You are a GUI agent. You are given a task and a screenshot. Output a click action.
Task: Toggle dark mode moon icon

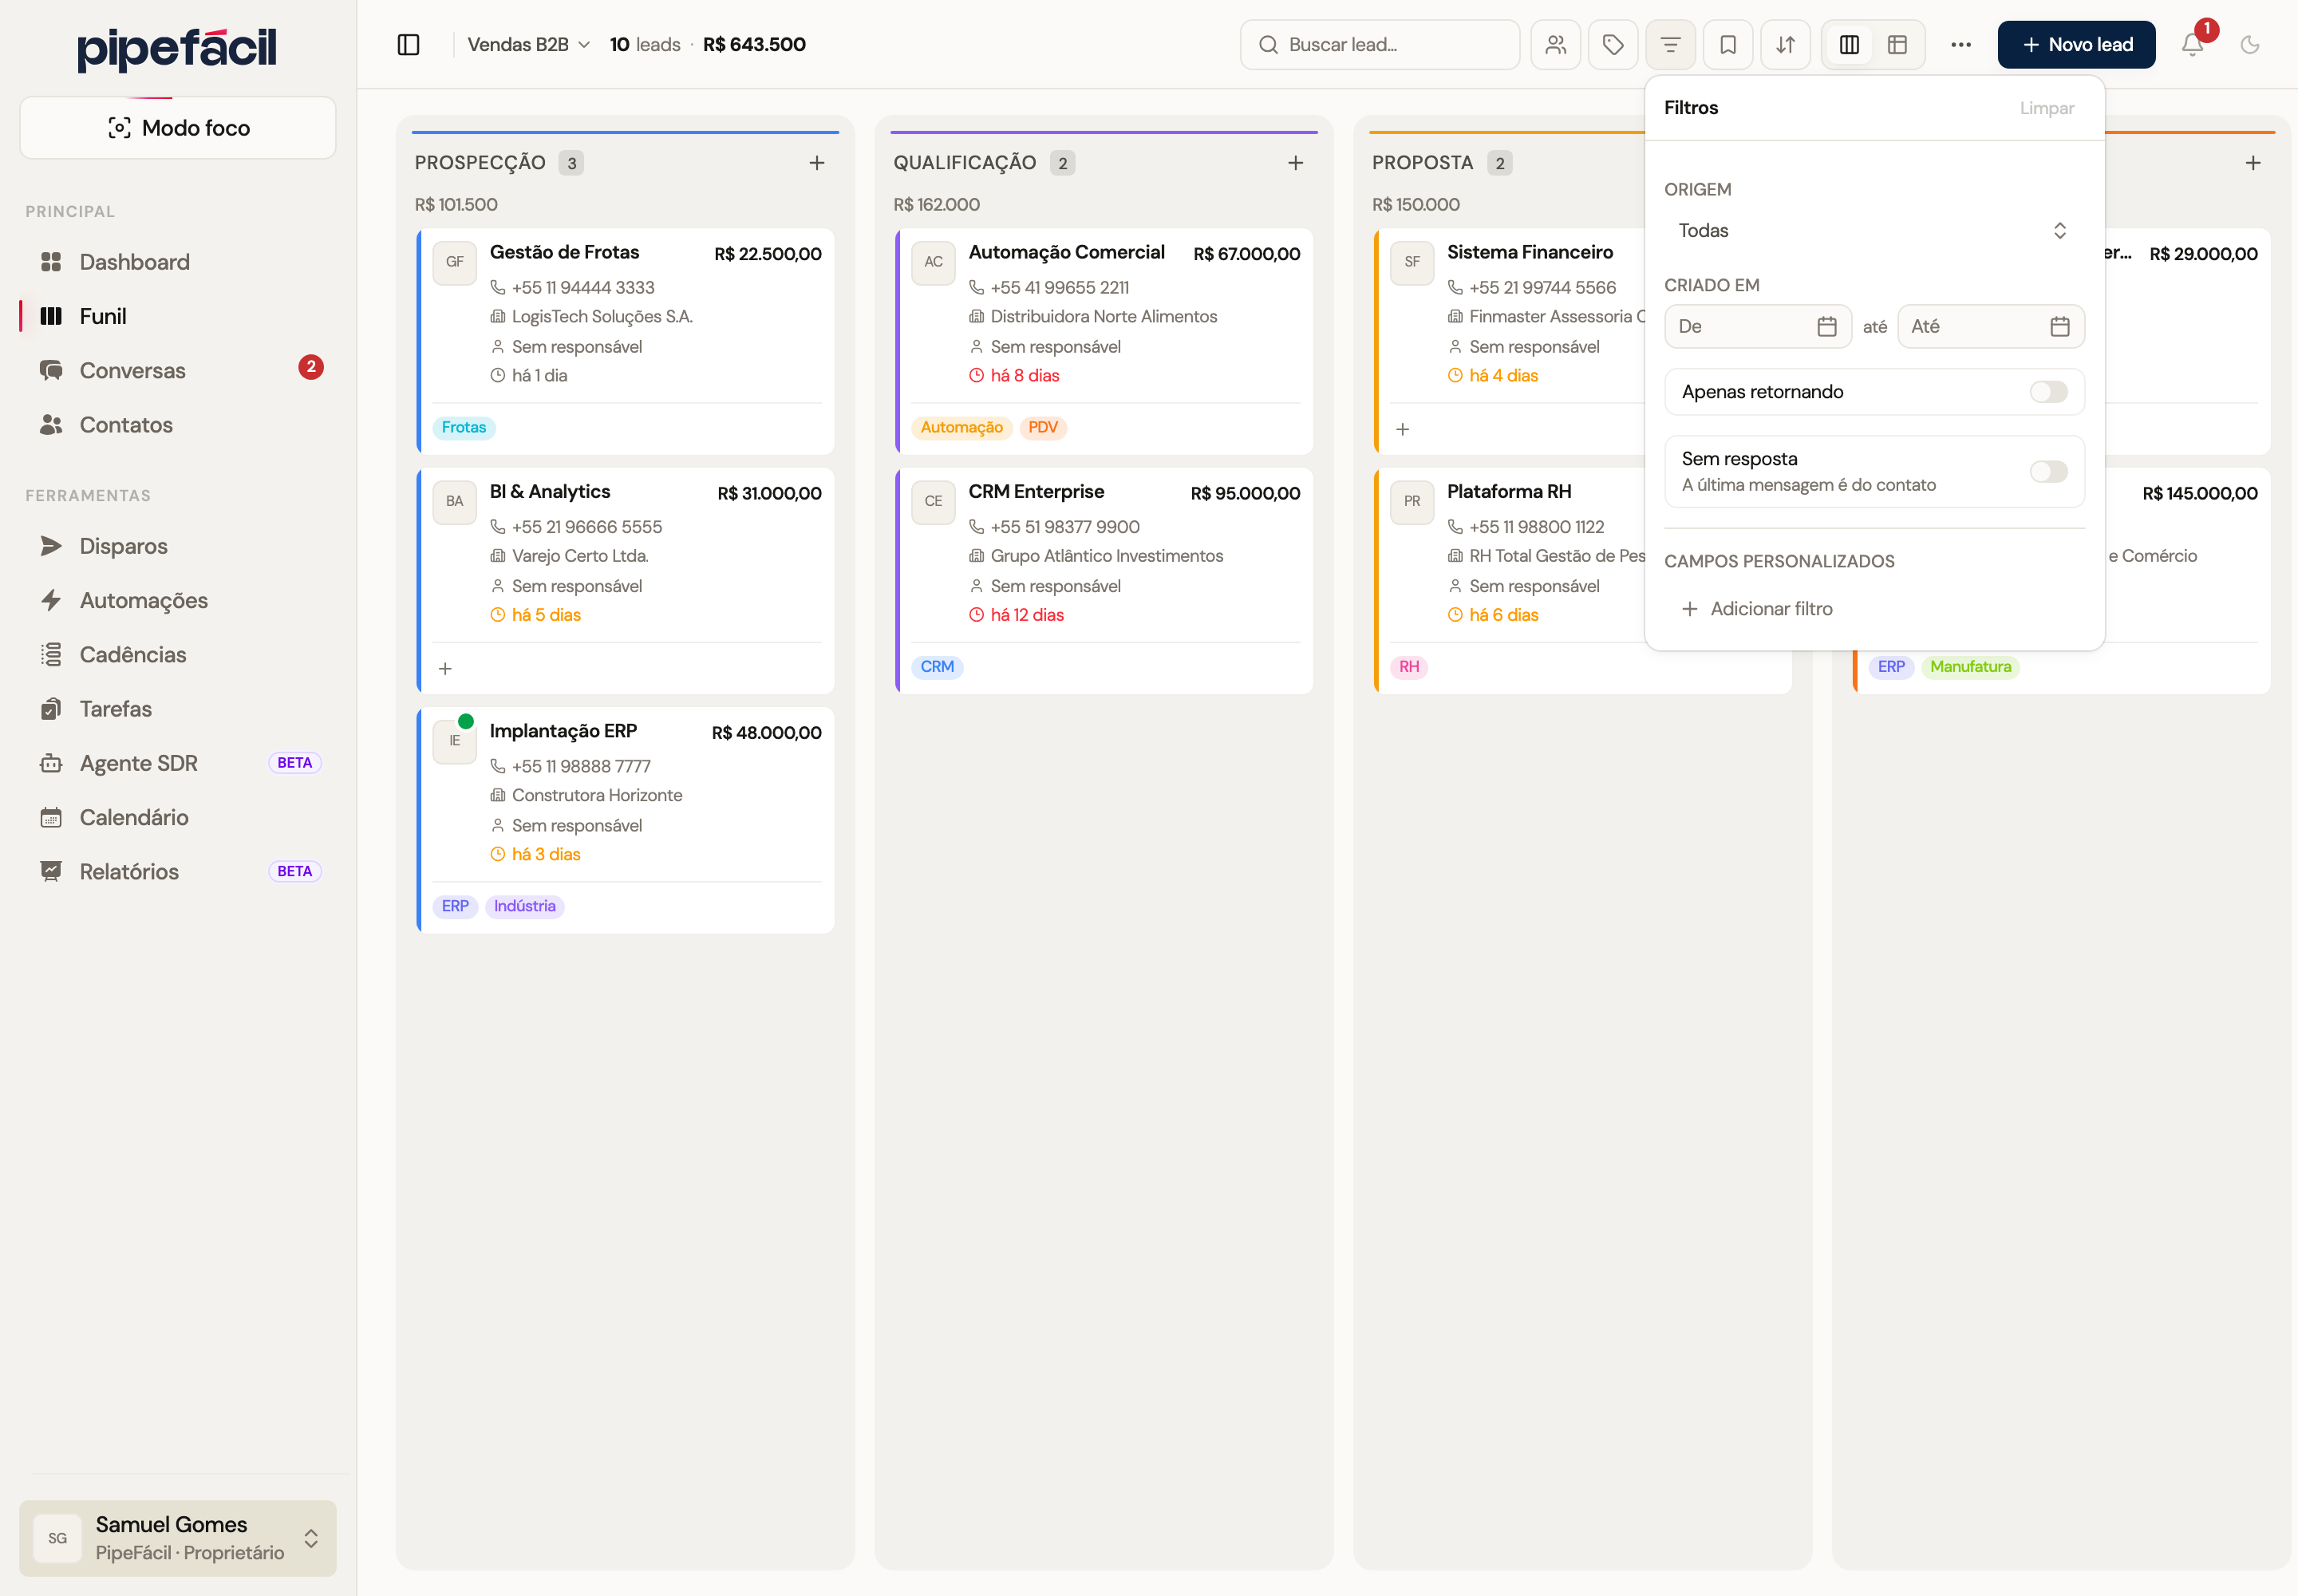pos(2250,44)
